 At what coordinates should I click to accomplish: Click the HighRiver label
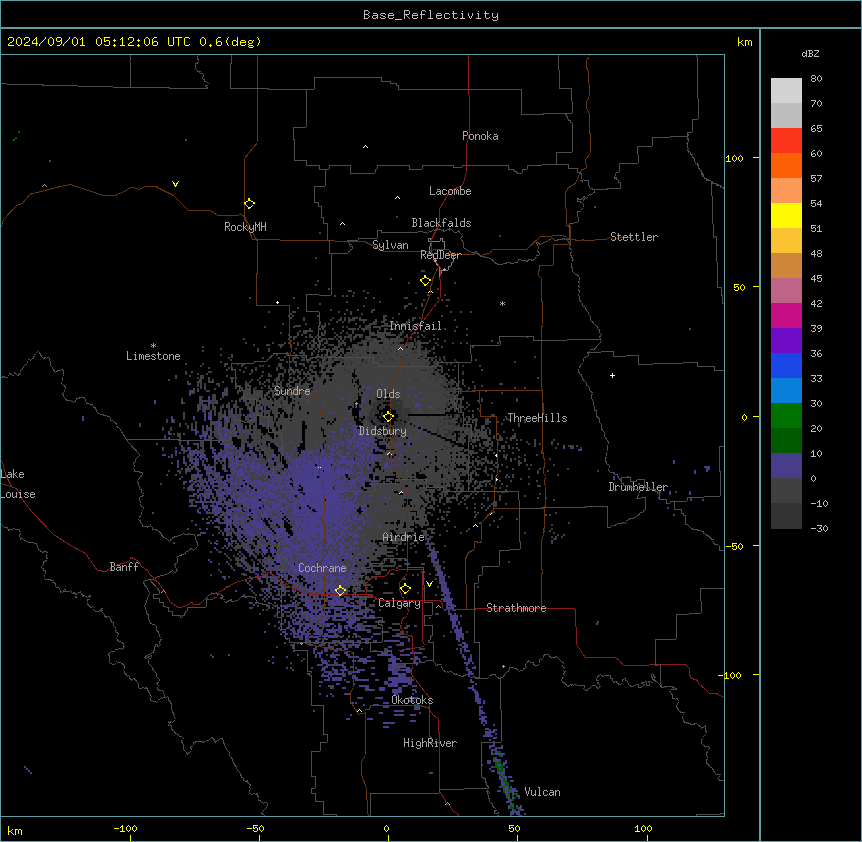tap(430, 743)
